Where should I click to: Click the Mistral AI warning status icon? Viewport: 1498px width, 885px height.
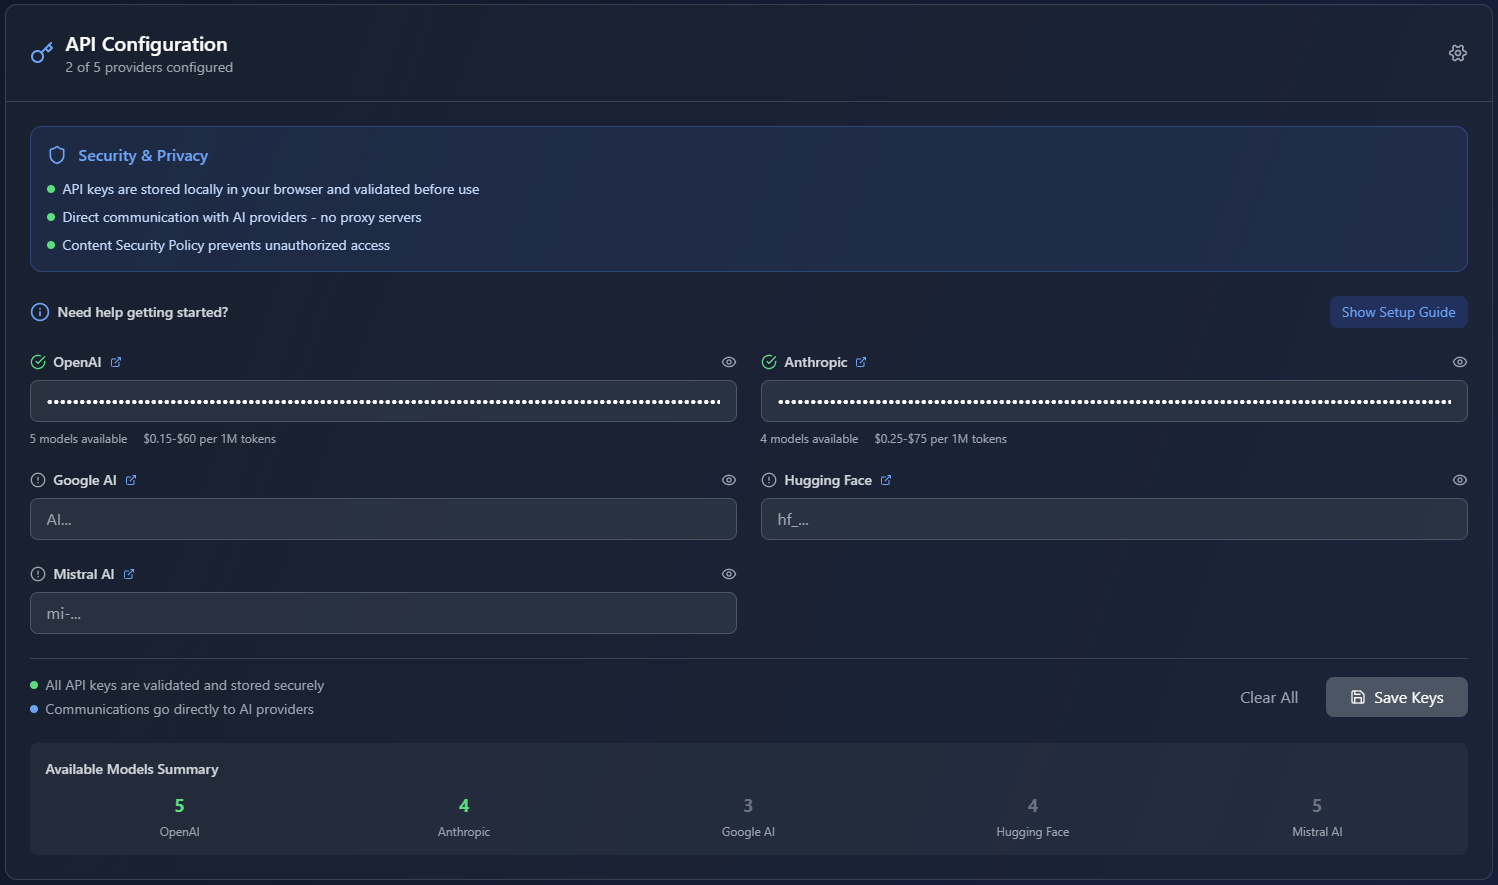click(x=38, y=574)
